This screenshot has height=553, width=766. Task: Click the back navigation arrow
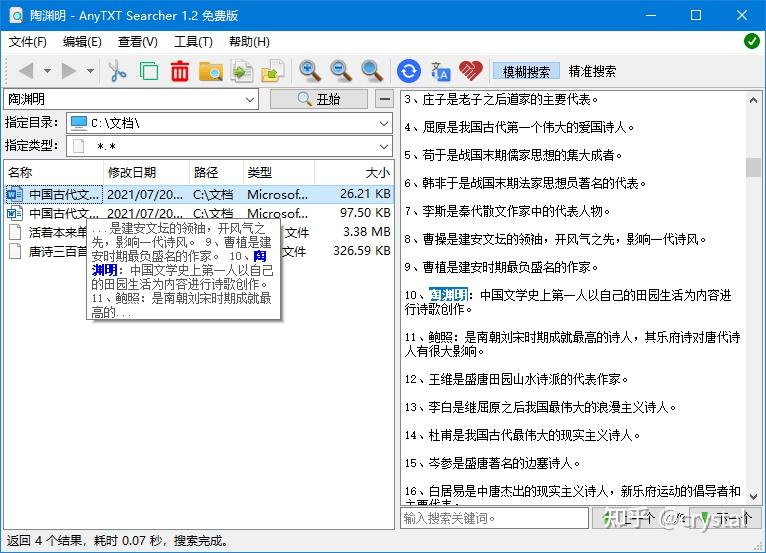(26, 71)
